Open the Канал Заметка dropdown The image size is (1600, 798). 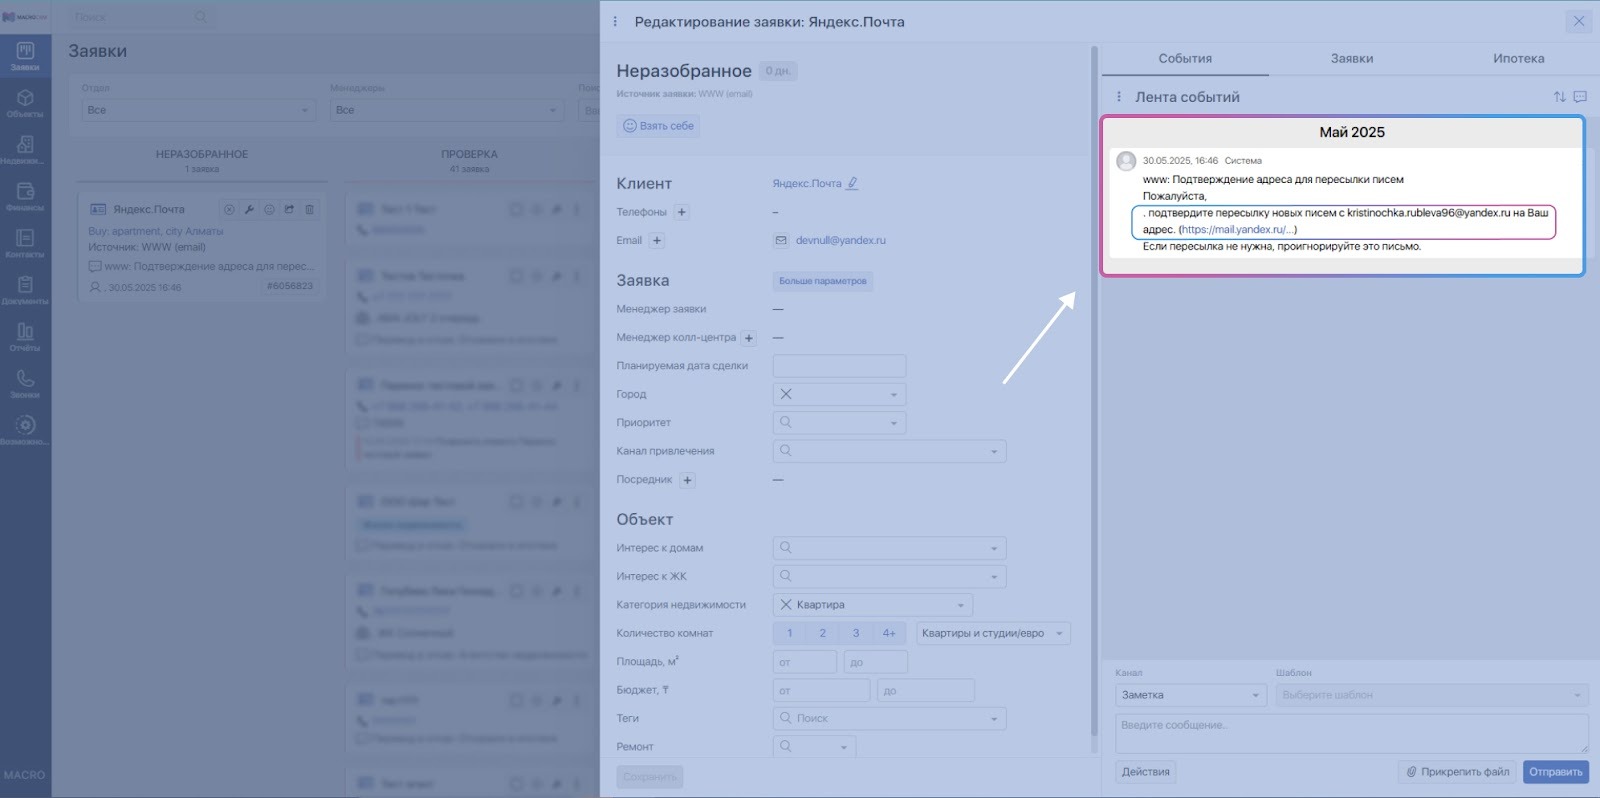1191,695
